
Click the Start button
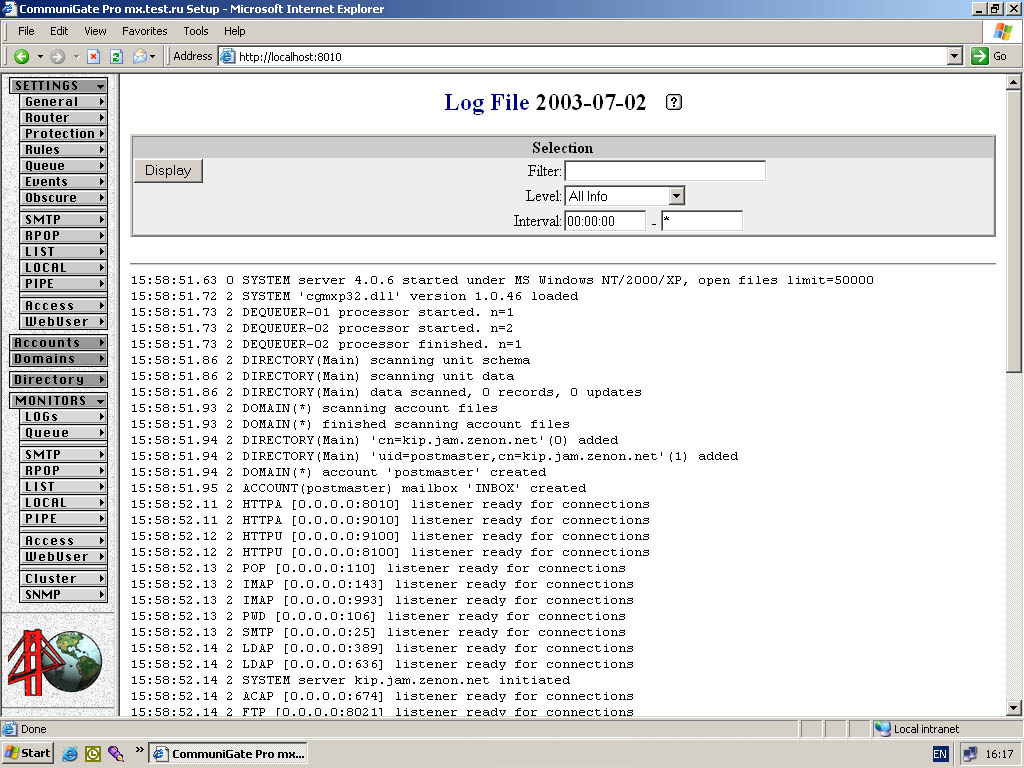[x=27, y=754]
